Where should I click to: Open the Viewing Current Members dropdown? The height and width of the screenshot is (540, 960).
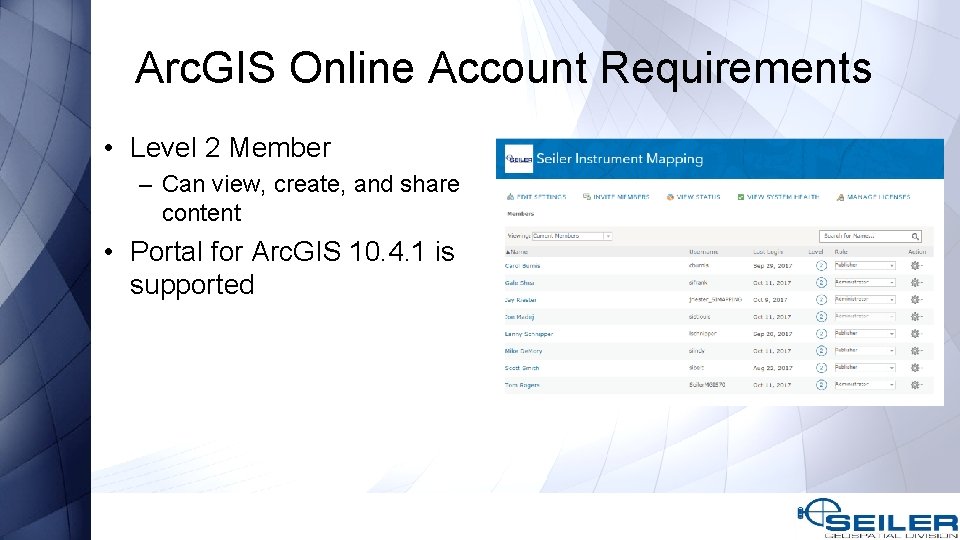[x=572, y=236]
